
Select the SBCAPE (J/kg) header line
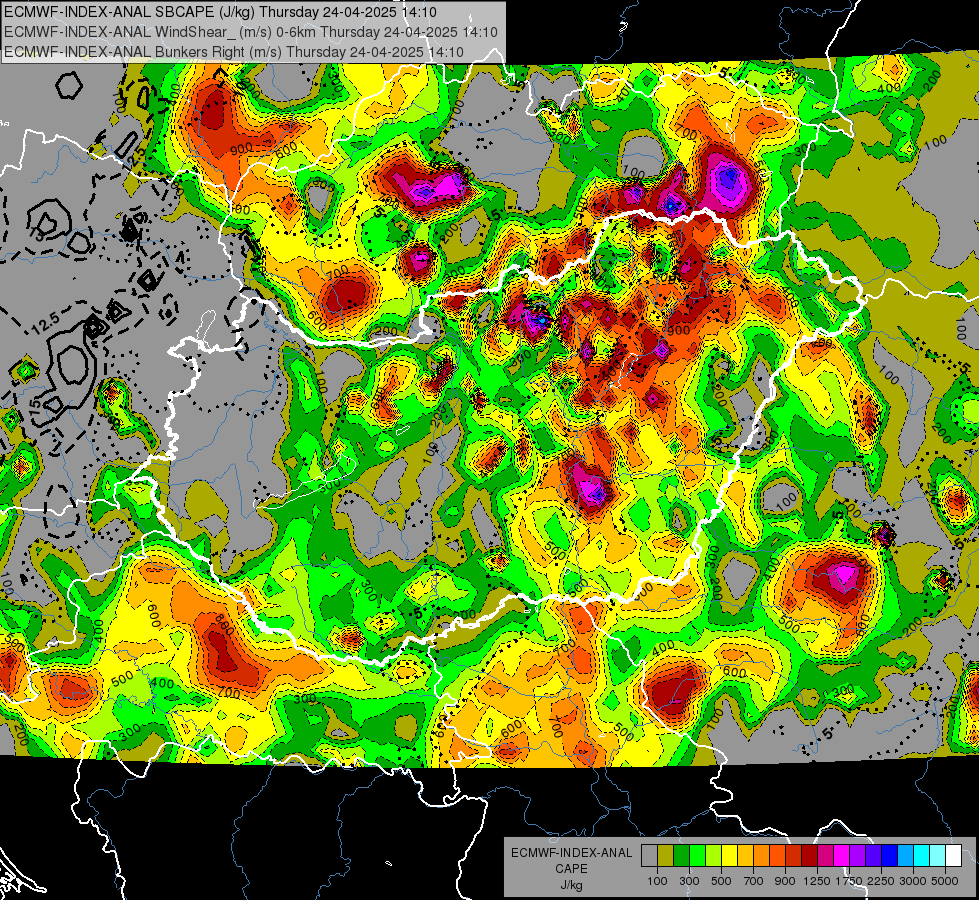point(220,11)
